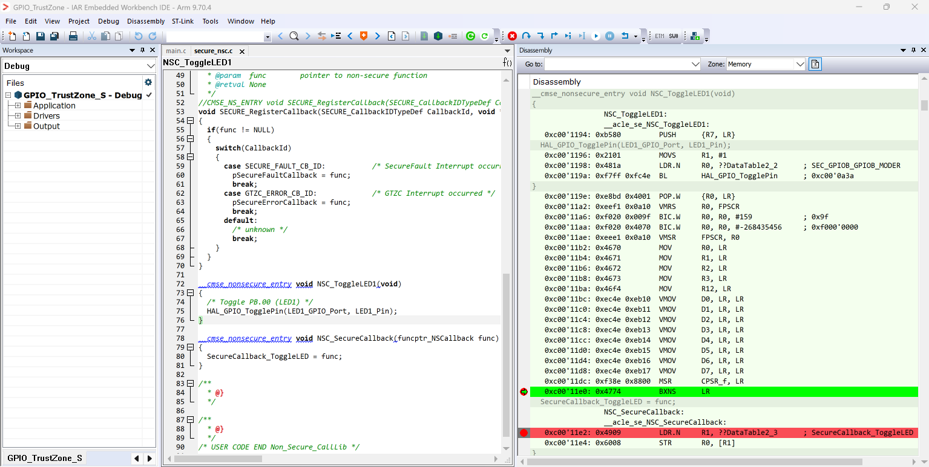This screenshot has width=929, height=467.
Task: Print the current document via toolbar
Action: click(x=73, y=36)
